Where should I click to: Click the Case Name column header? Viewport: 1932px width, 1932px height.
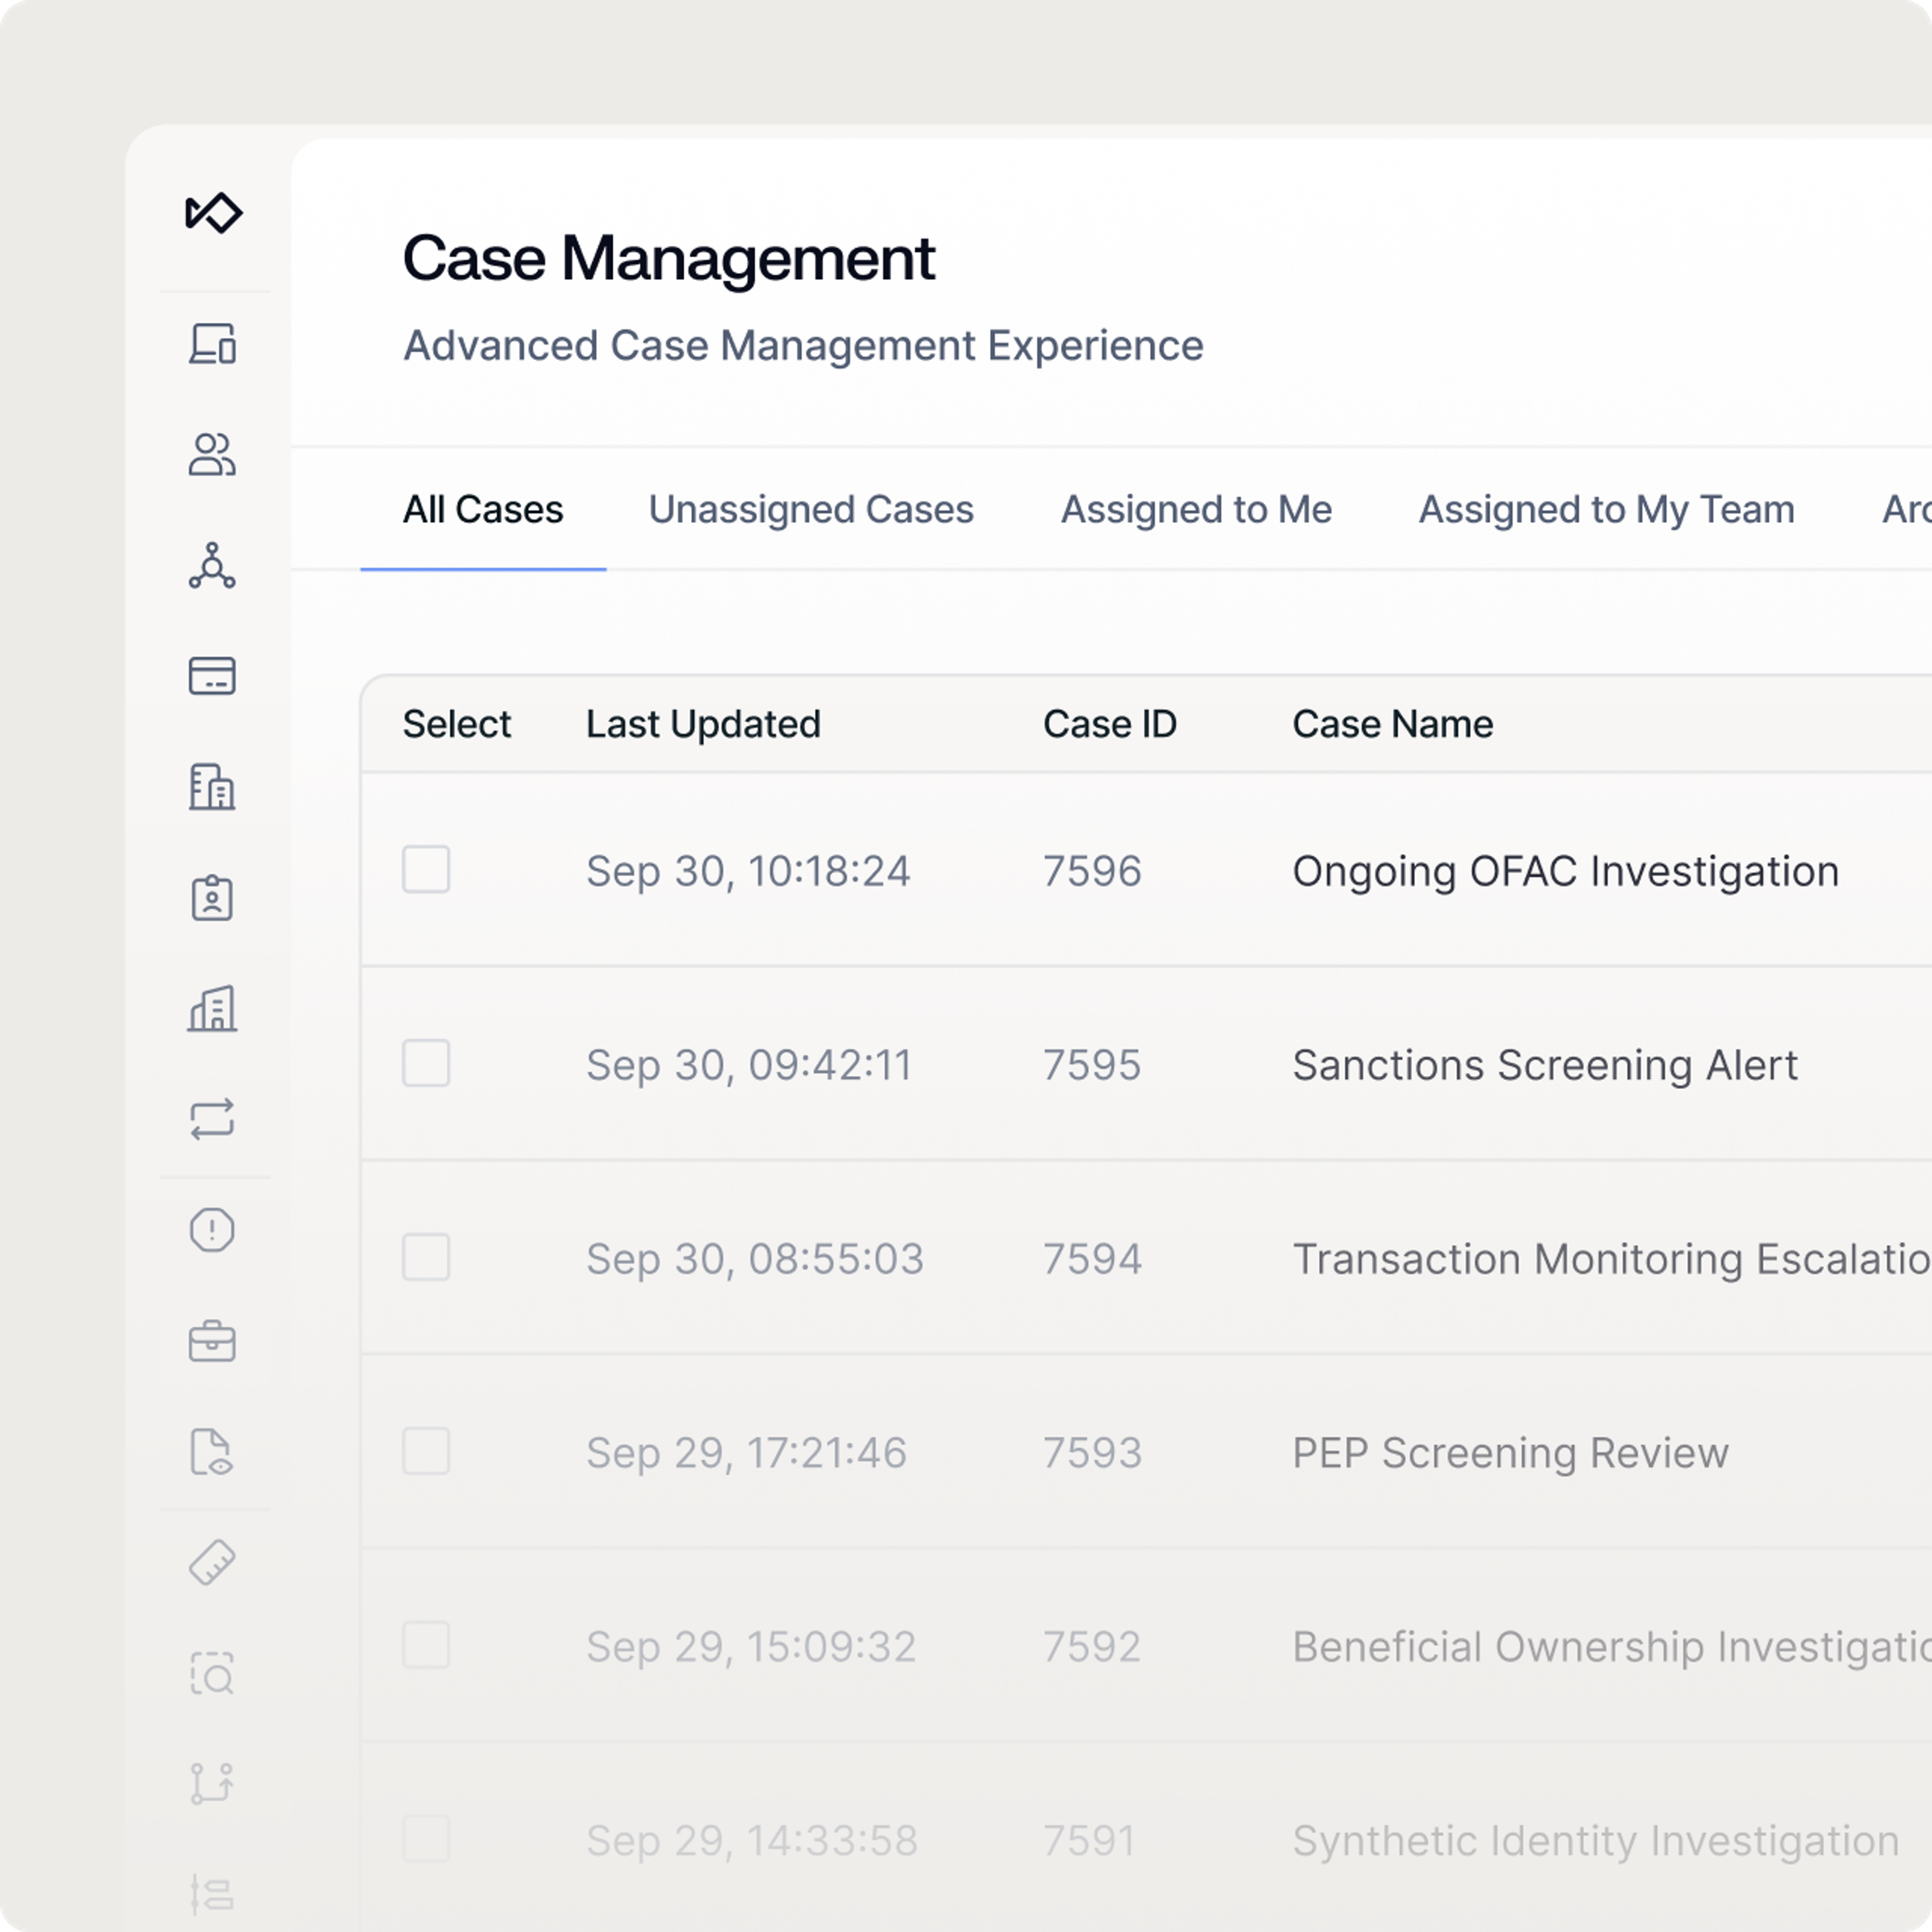pyautogui.click(x=1392, y=724)
